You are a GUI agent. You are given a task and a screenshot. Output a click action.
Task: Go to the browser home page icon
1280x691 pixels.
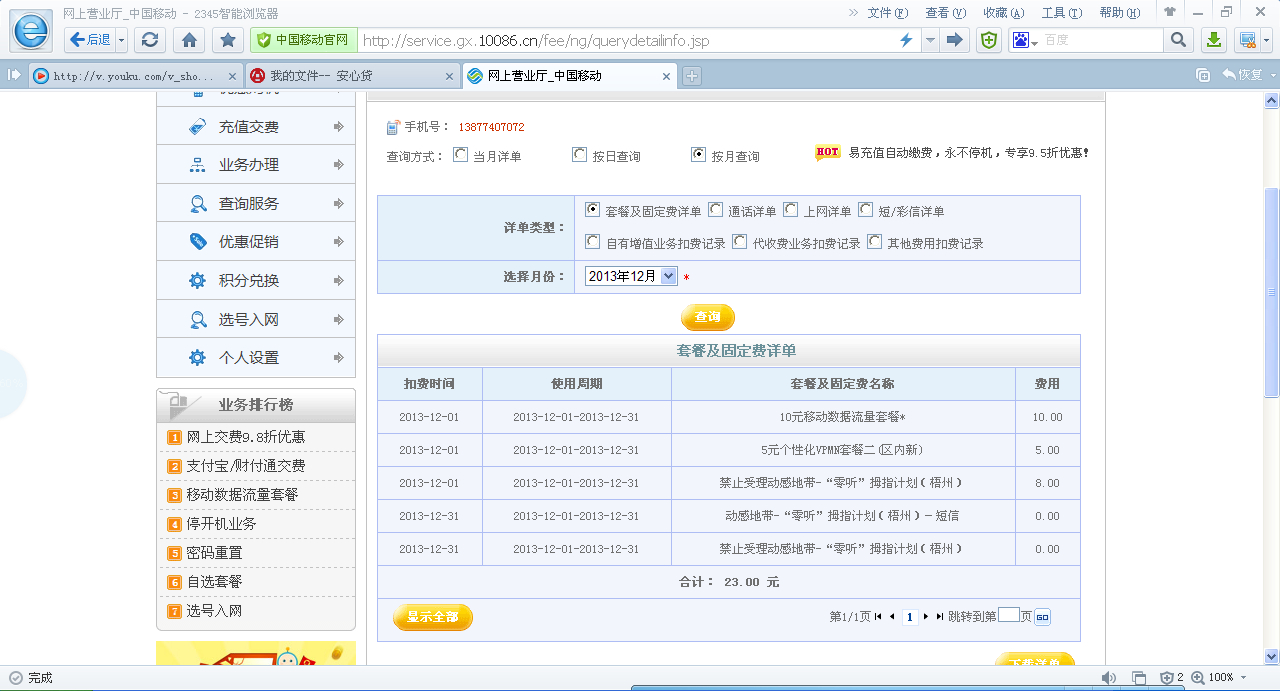coord(189,40)
